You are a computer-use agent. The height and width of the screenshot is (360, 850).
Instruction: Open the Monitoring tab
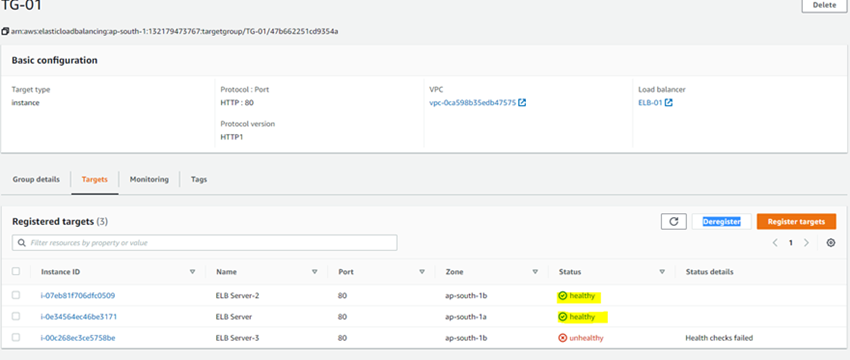coord(149,179)
